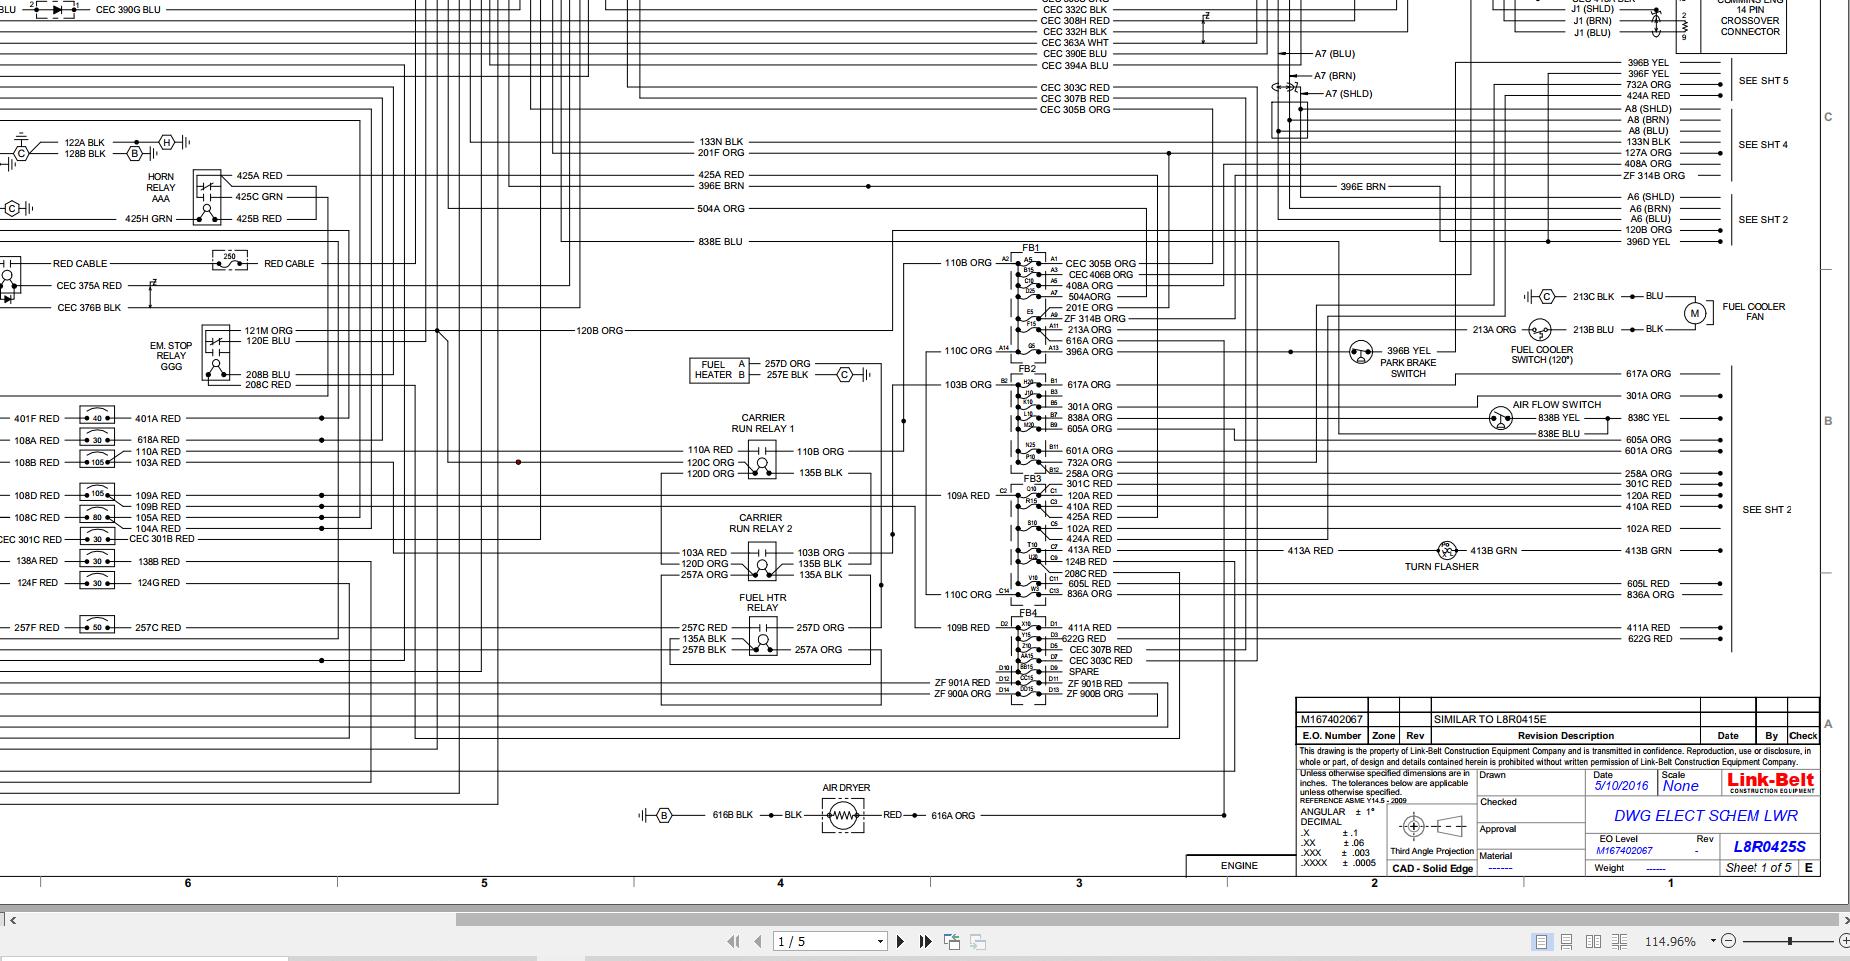Image resolution: width=1850 pixels, height=961 pixels.
Task: Zoom in with the plus button
Action: tap(1846, 940)
